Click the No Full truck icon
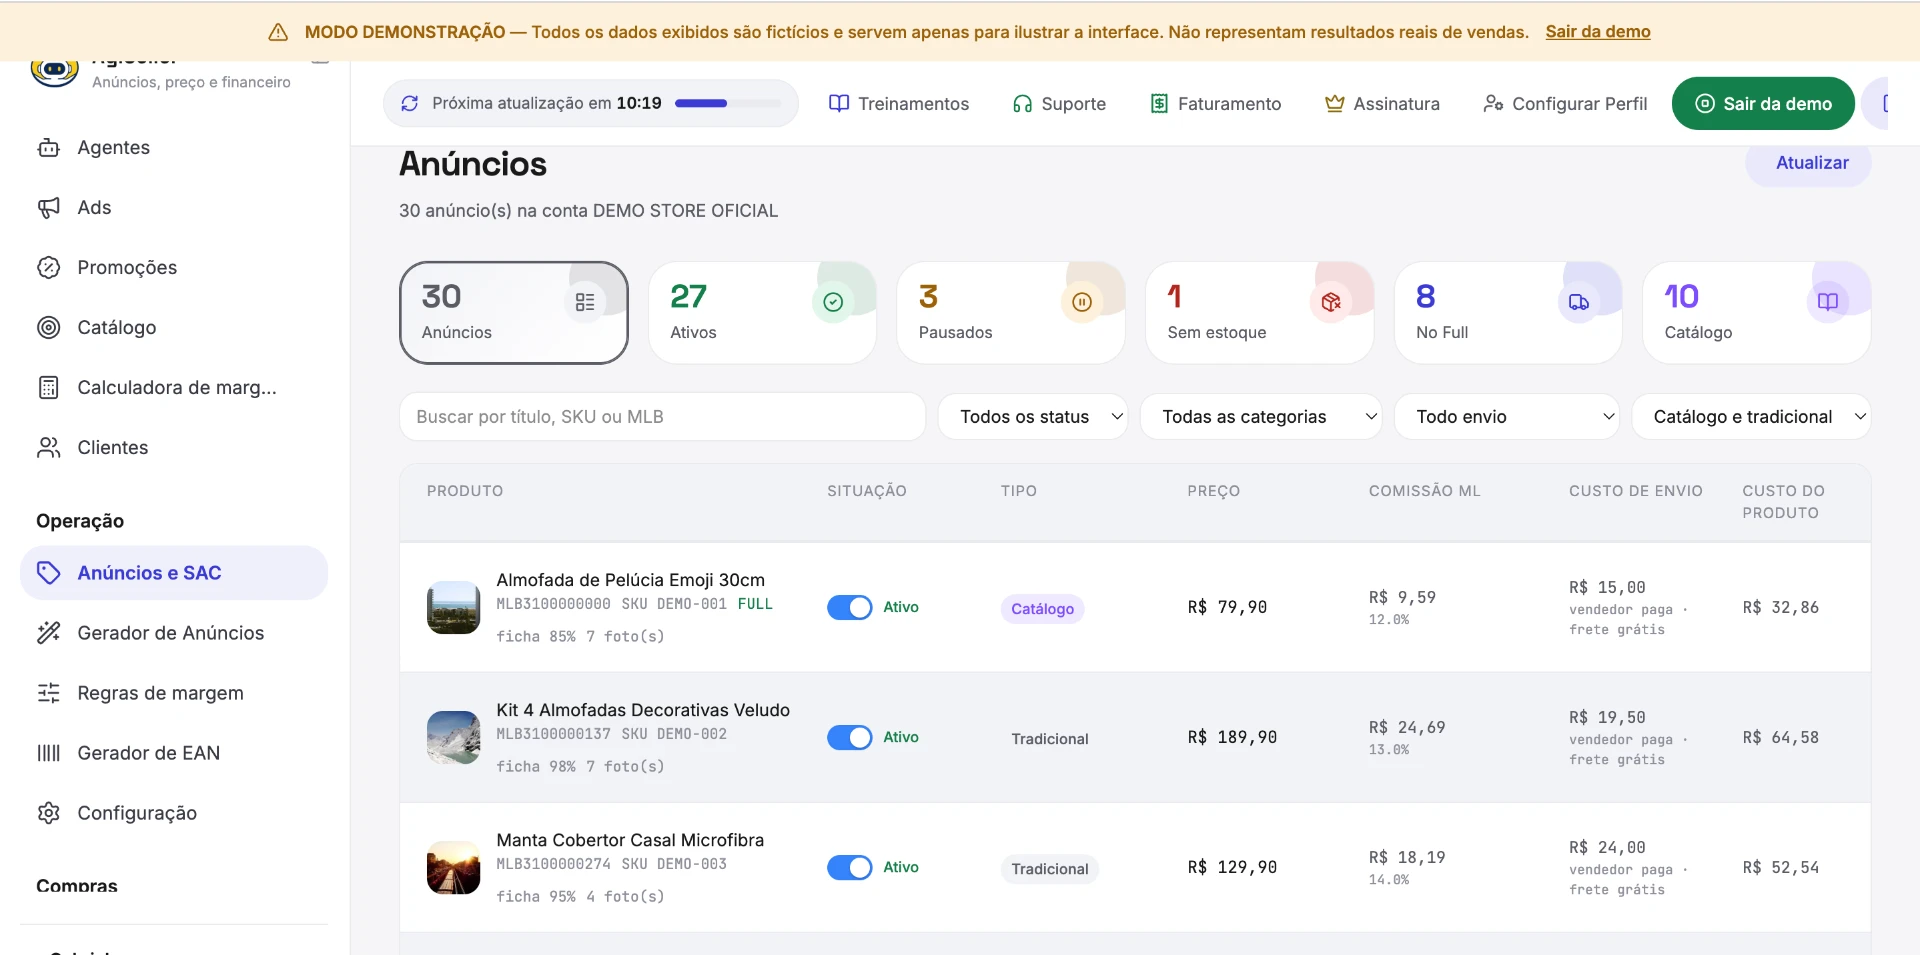1920x955 pixels. coord(1578,302)
